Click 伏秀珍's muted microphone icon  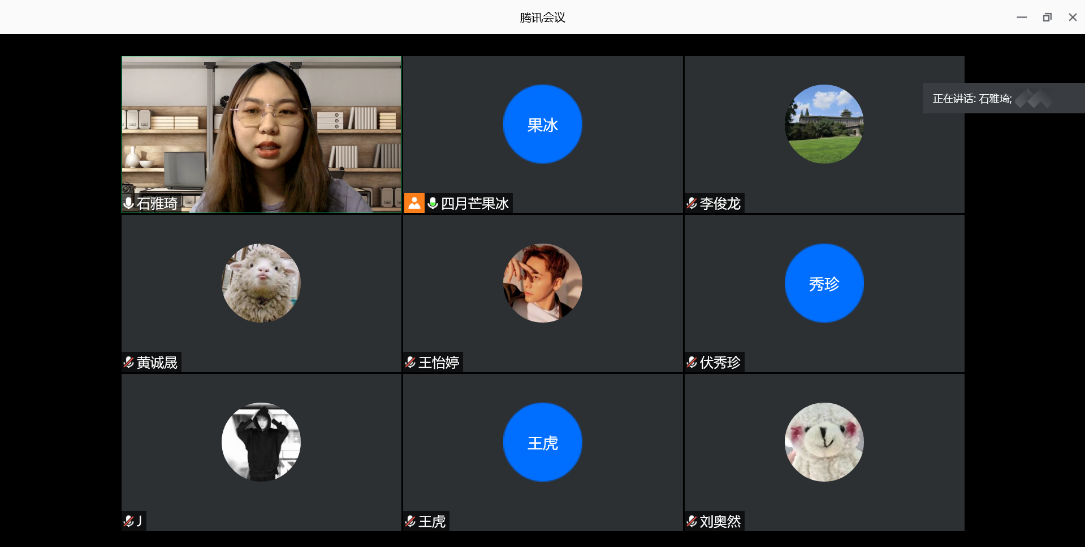point(692,362)
